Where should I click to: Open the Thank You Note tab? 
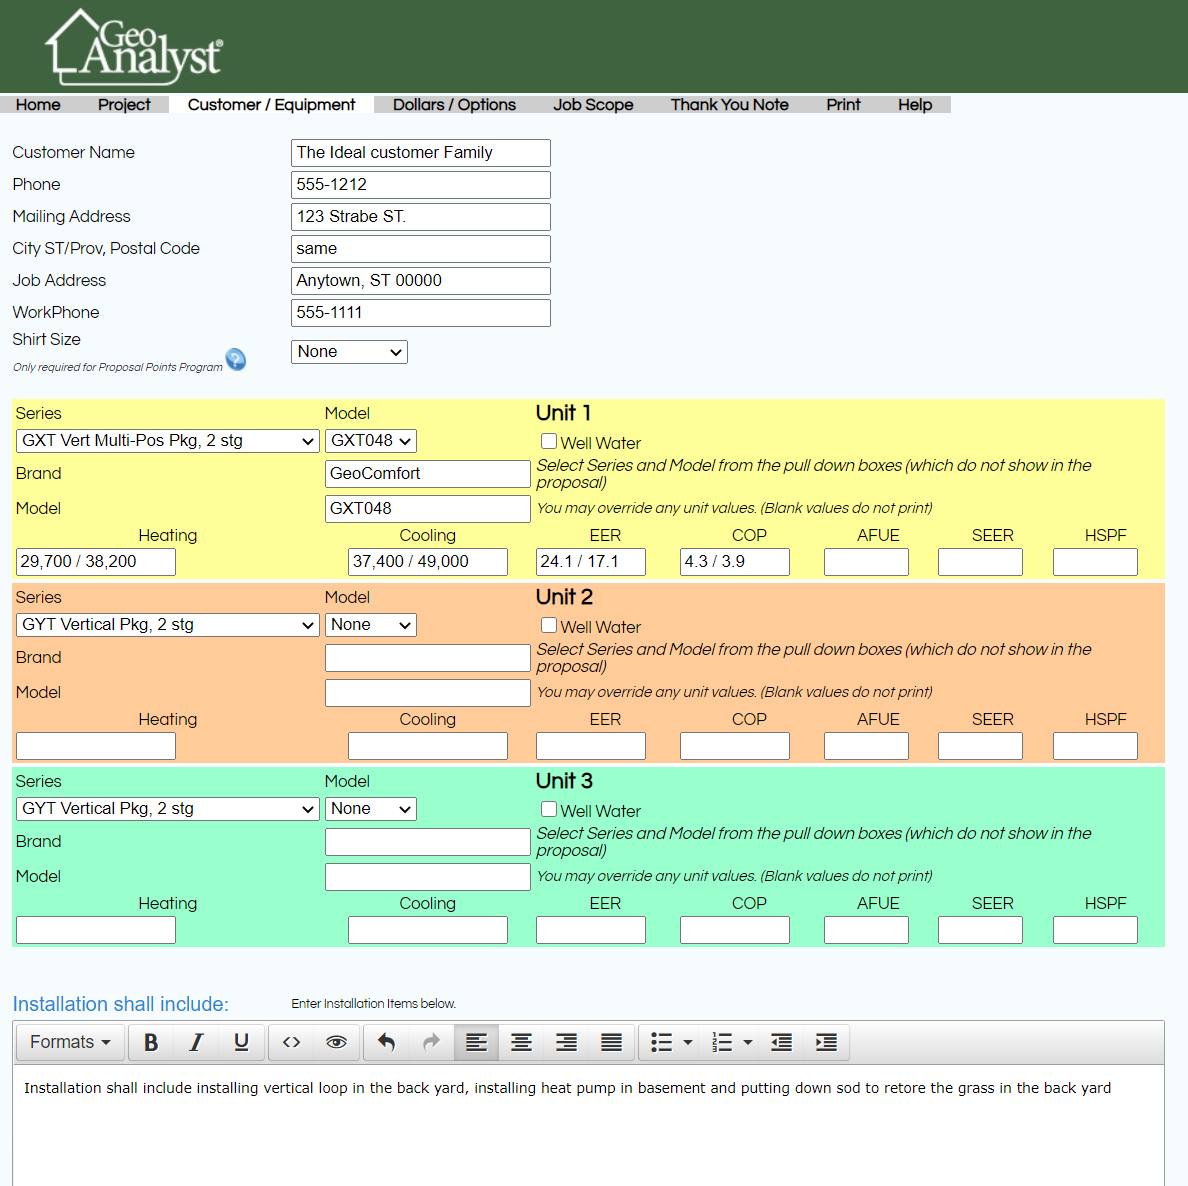pos(730,105)
